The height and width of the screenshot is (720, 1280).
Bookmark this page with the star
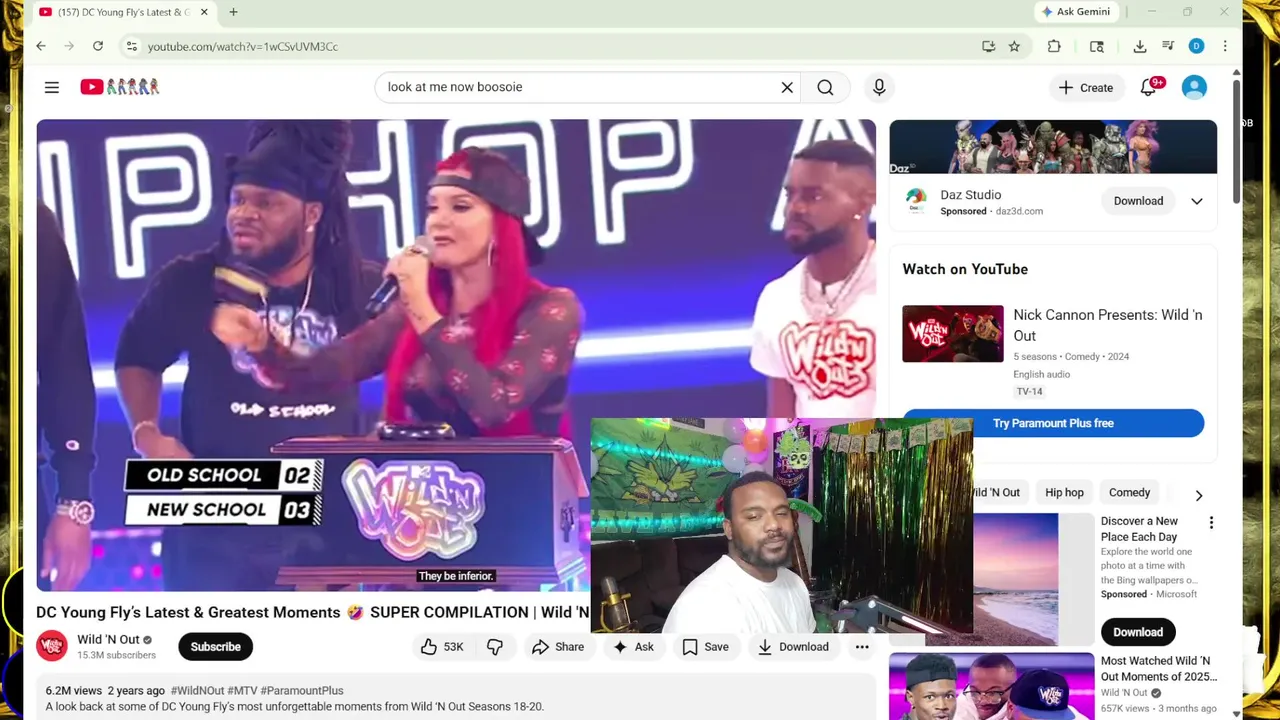coord(1014,46)
